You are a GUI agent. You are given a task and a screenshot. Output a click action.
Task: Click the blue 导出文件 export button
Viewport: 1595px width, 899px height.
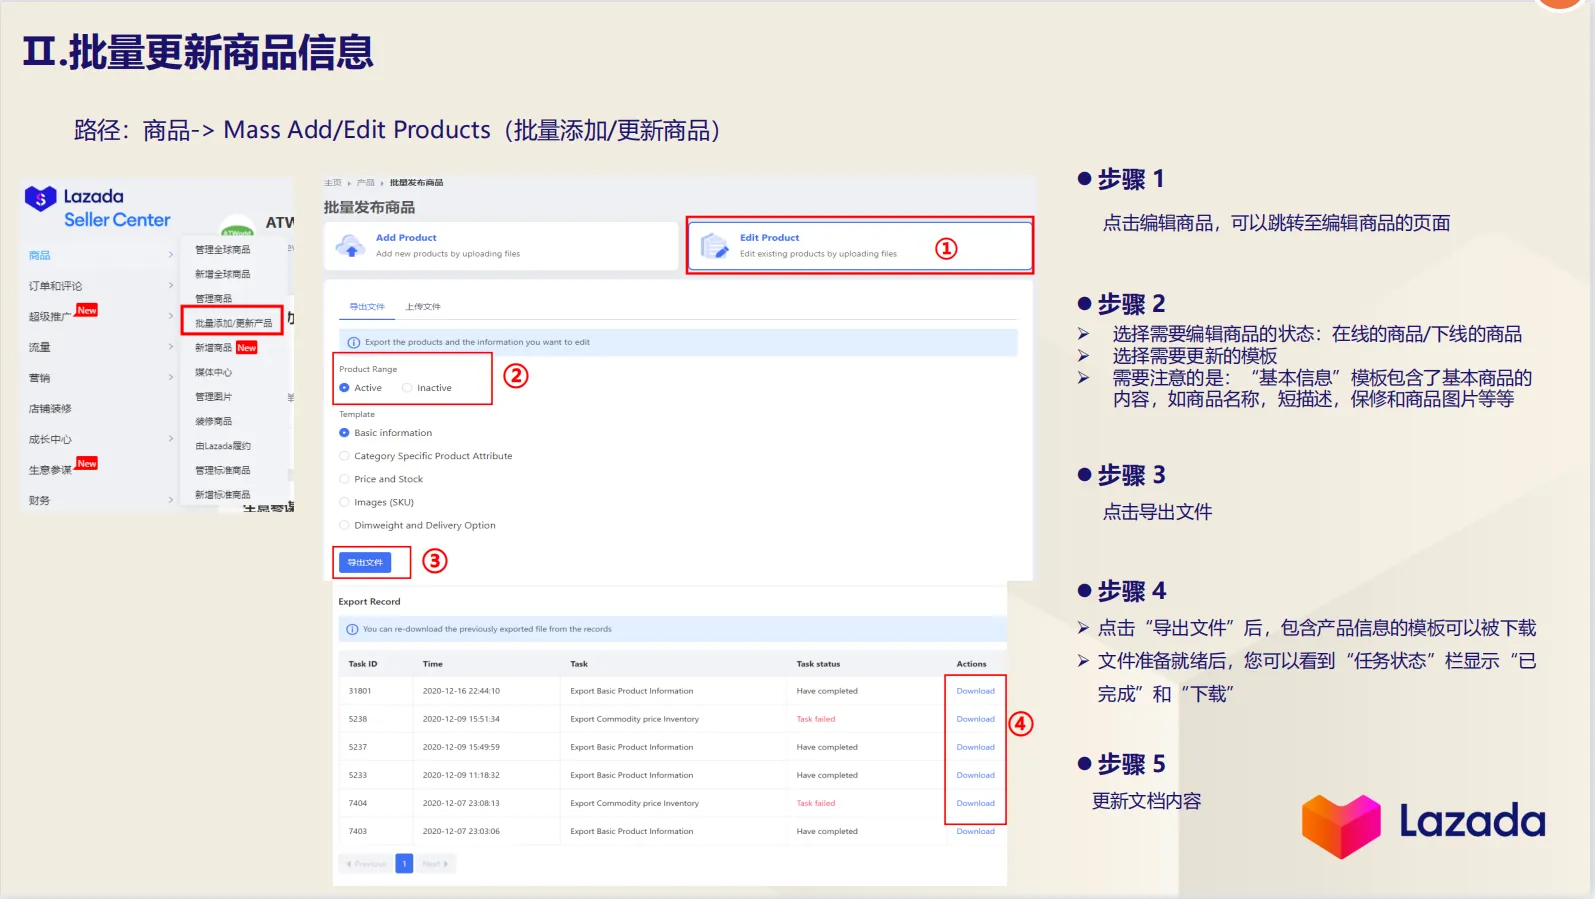coord(365,563)
